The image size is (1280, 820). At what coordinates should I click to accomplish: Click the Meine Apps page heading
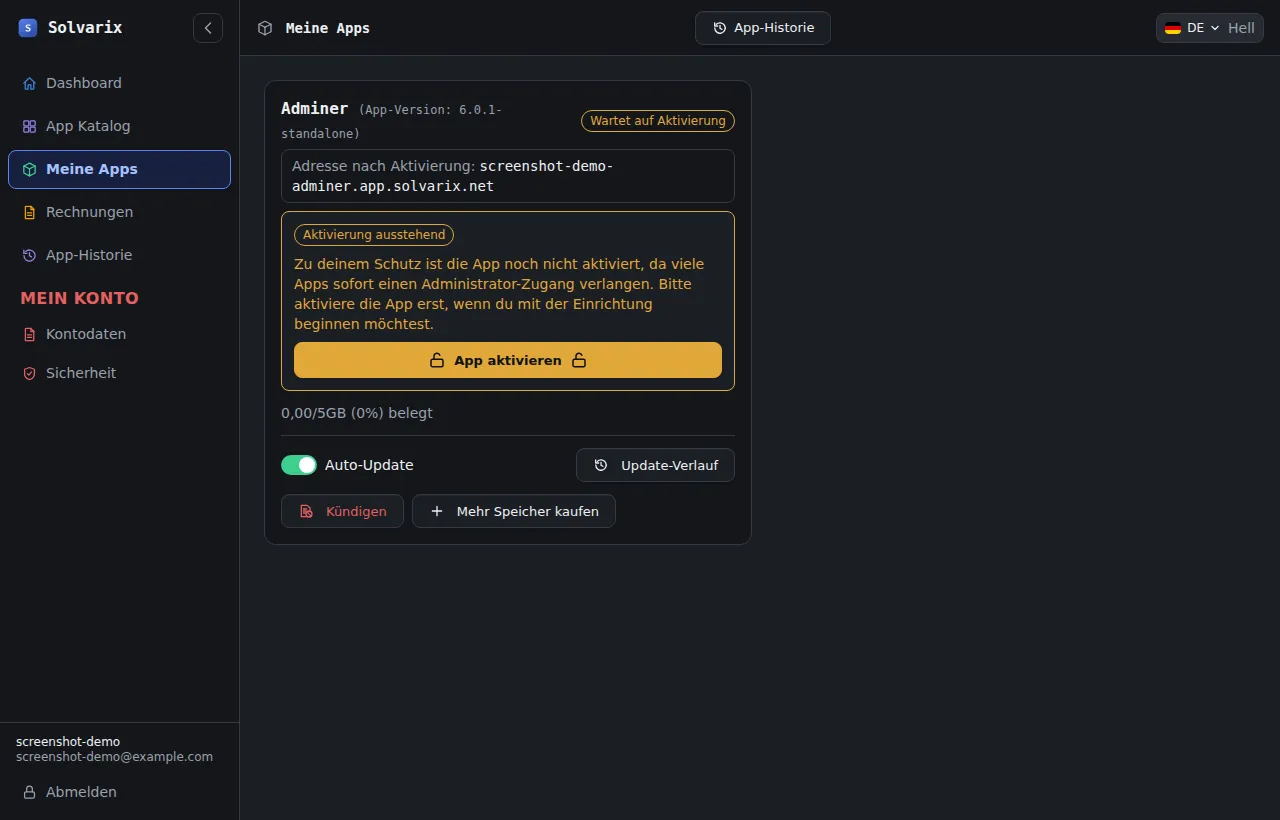(328, 28)
